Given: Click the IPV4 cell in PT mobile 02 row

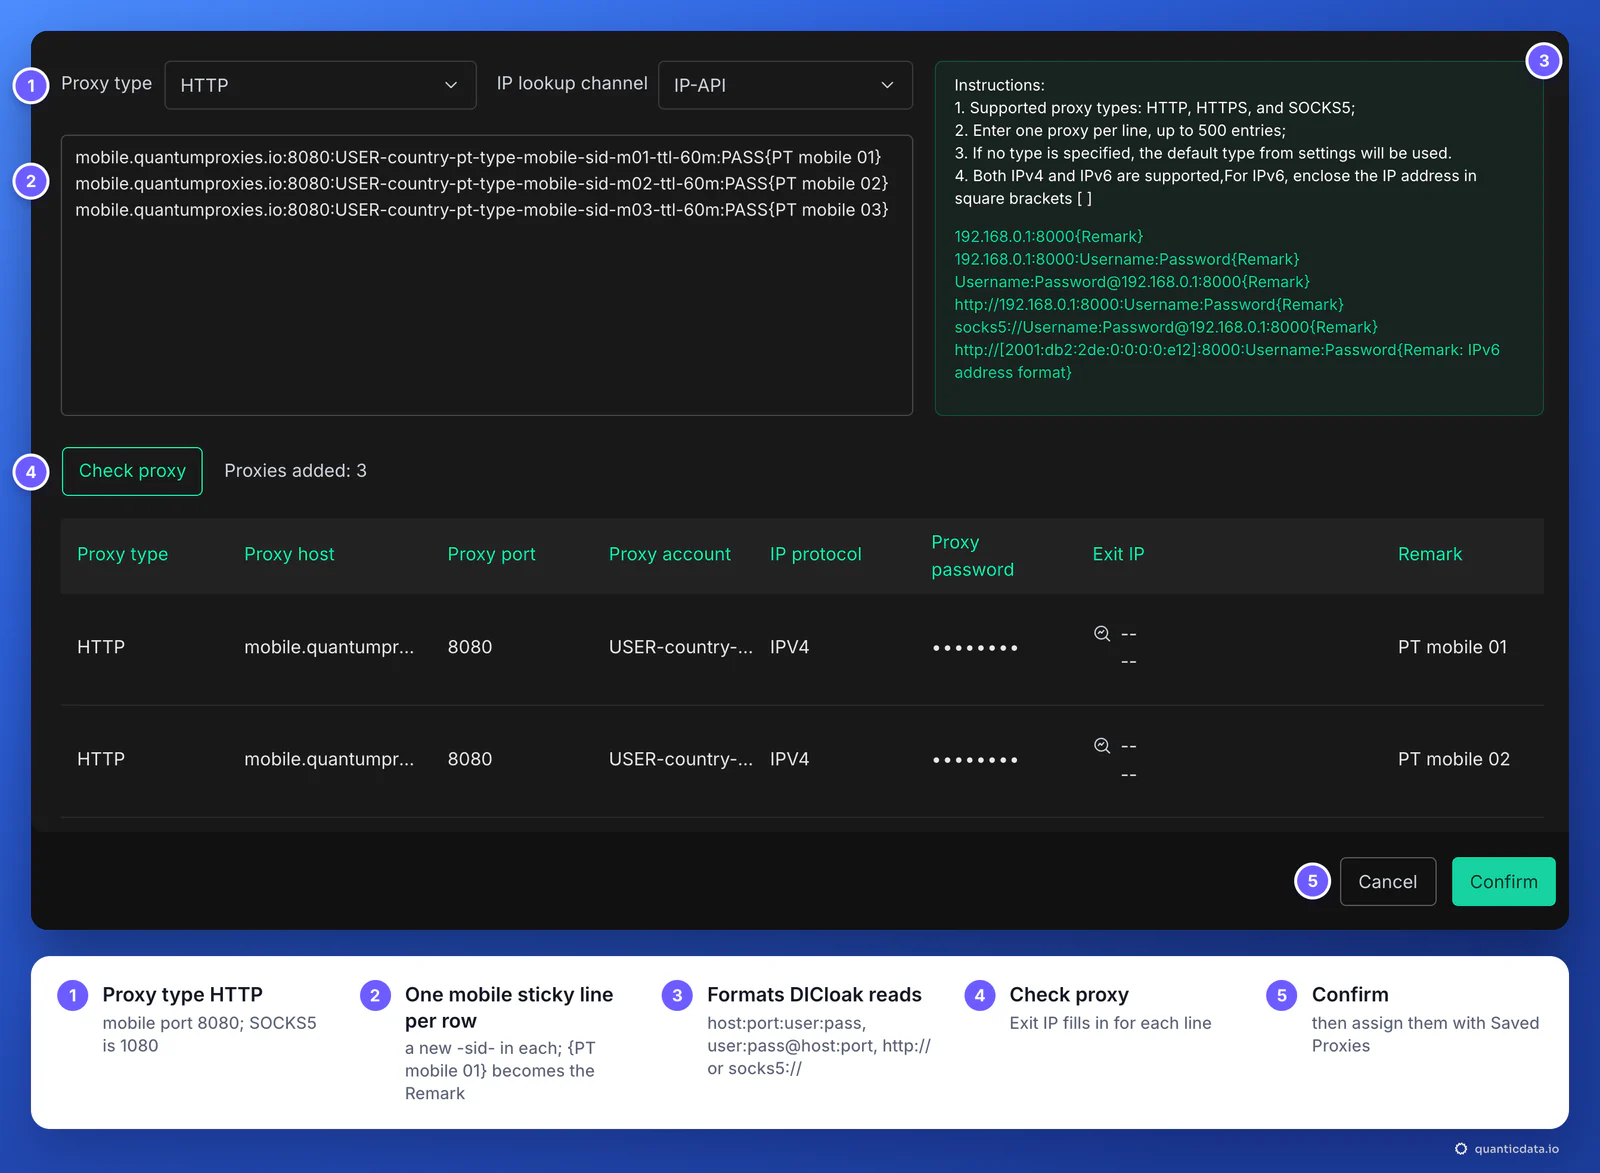Looking at the screenshot, I should click(790, 759).
